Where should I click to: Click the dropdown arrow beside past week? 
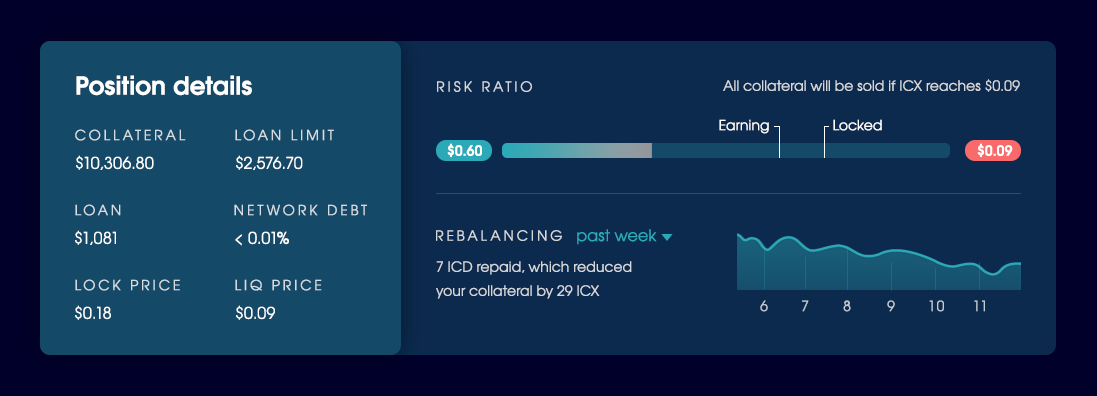click(x=667, y=237)
